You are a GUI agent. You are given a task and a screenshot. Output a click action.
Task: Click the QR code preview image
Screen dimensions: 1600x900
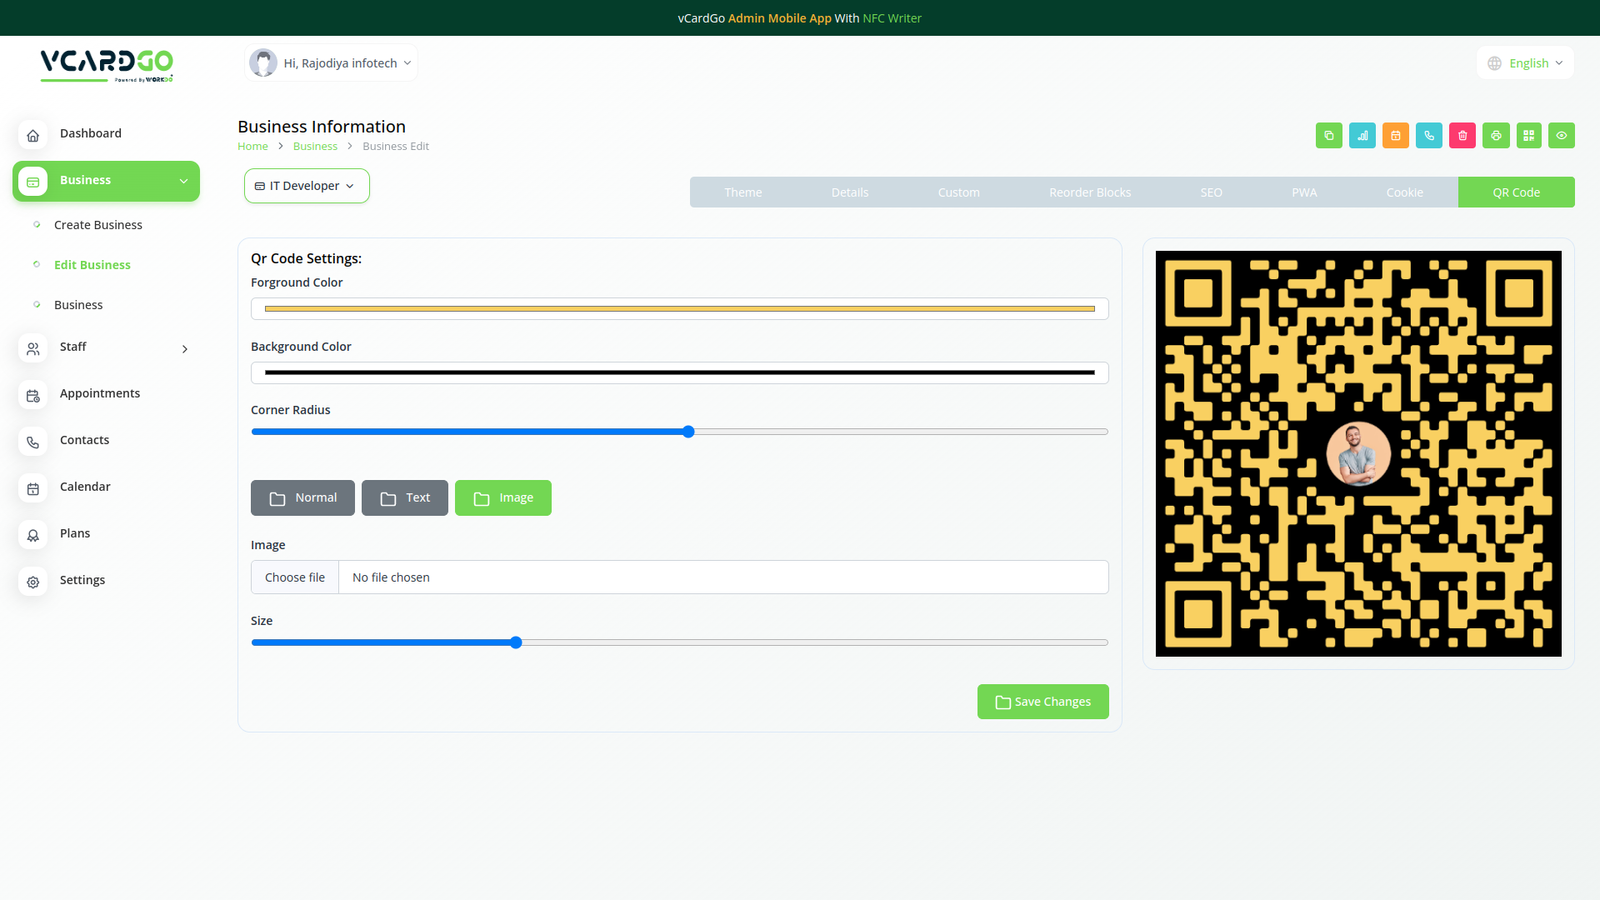point(1358,454)
